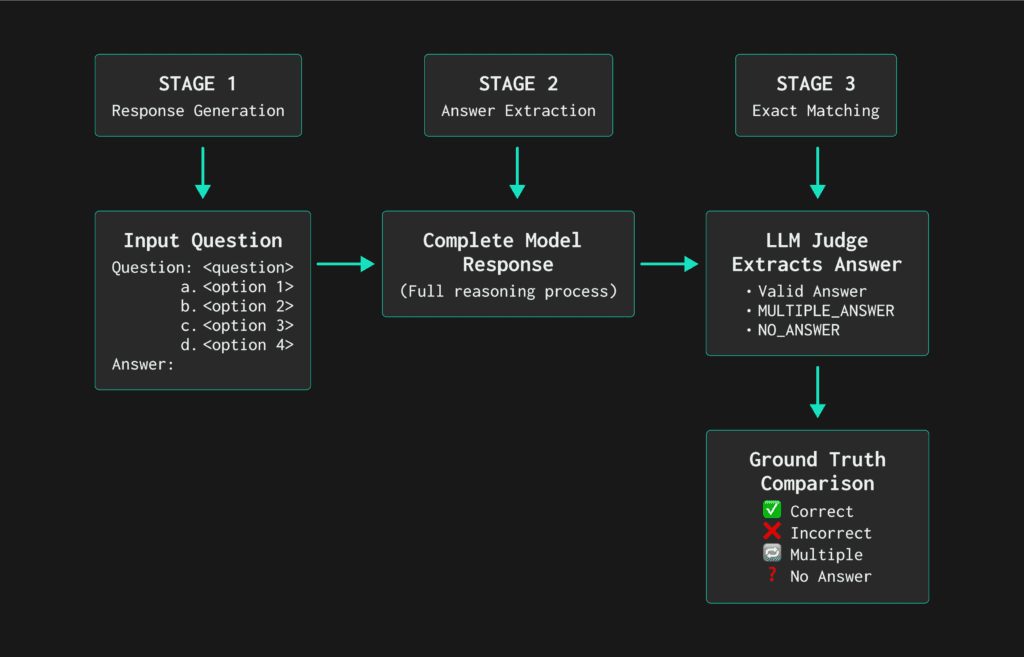Select the "STAGE 2" heading
Image resolution: width=1024 pixels, height=657 pixels.
[x=519, y=84]
